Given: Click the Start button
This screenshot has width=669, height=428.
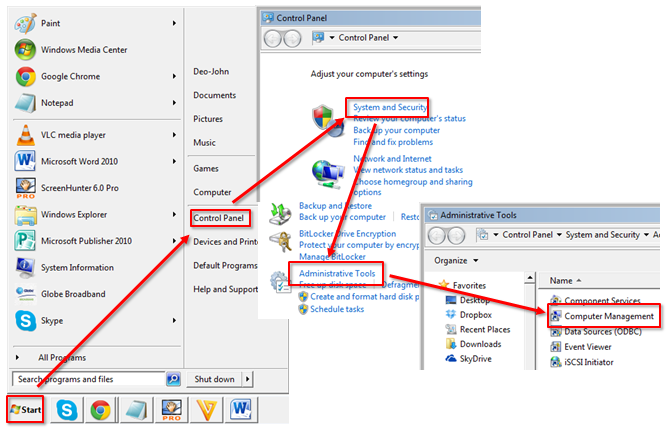Looking at the screenshot, I should click(26, 410).
